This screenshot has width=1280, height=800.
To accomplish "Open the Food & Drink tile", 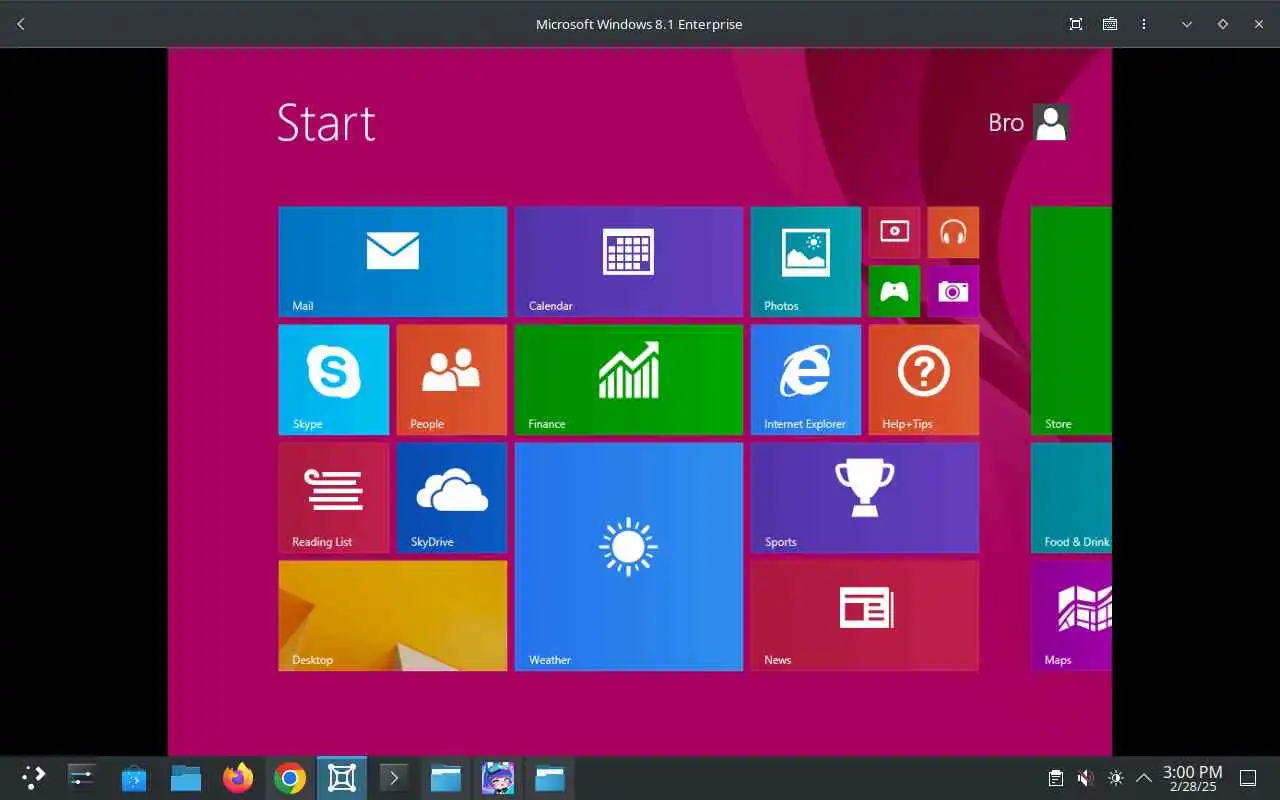I will point(1071,498).
